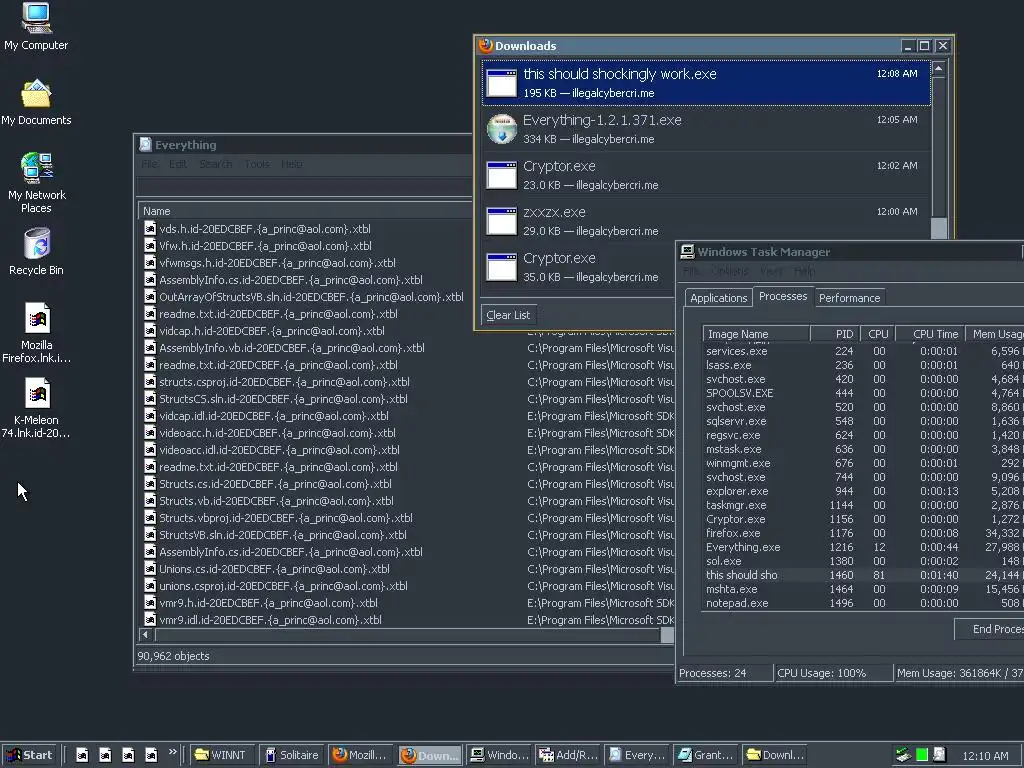1024x768 pixels.
Task: Sort processes by the CPU Time column header
Action: 930,334
